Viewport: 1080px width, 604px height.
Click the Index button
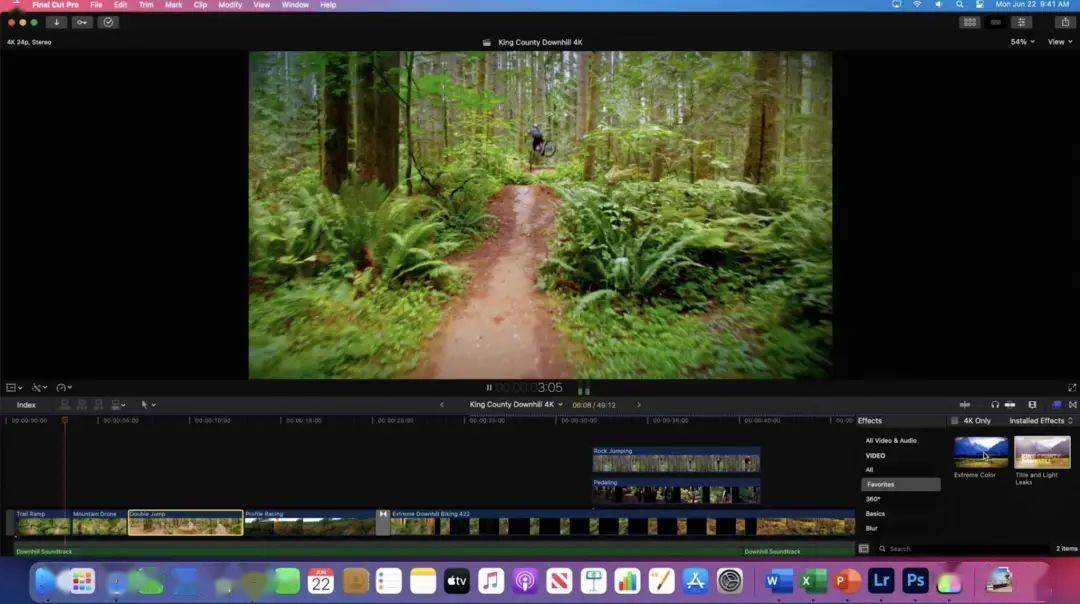pyautogui.click(x=26, y=405)
